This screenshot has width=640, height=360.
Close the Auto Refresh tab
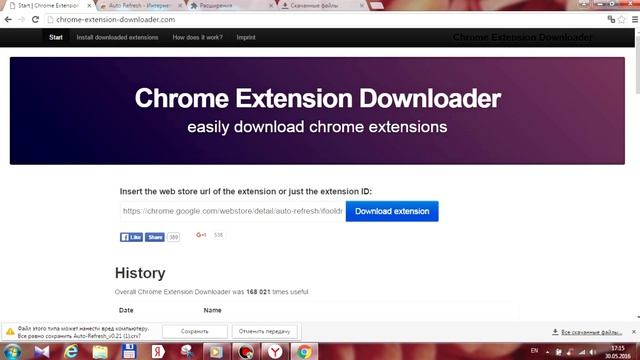[180, 6]
